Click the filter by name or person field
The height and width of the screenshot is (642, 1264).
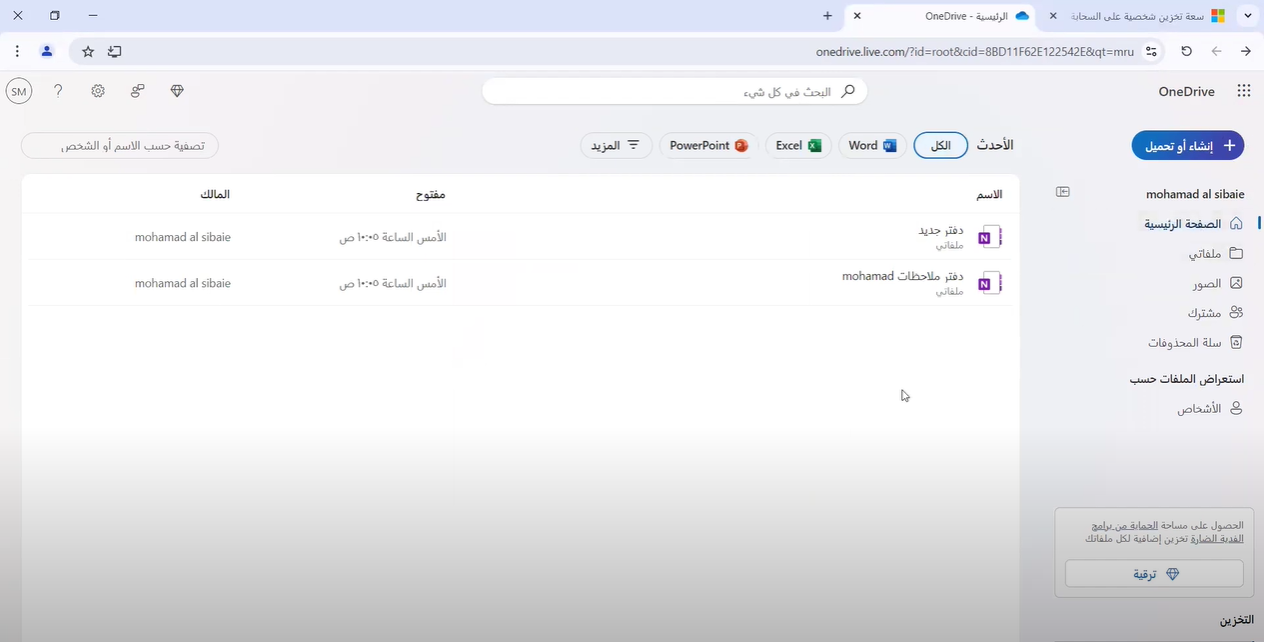coord(120,146)
